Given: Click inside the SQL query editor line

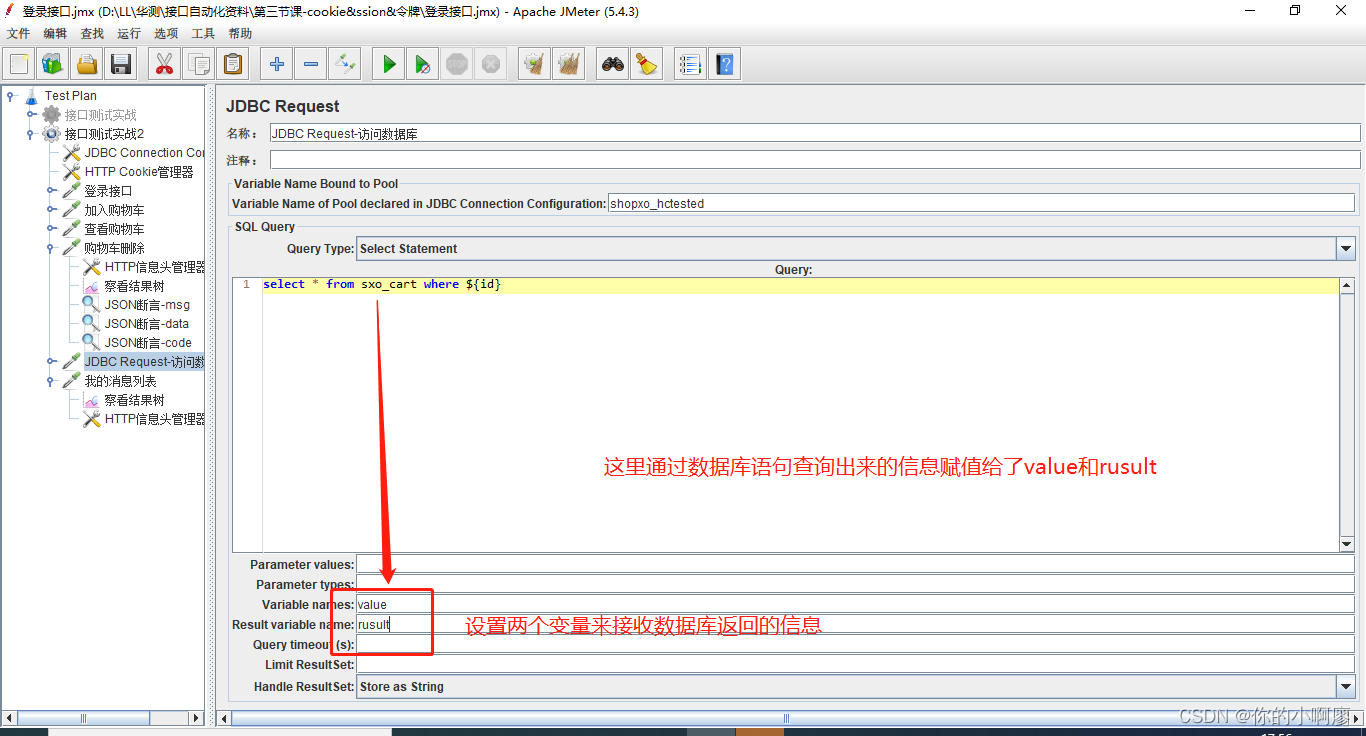Looking at the screenshot, I should click(x=800, y=285).
